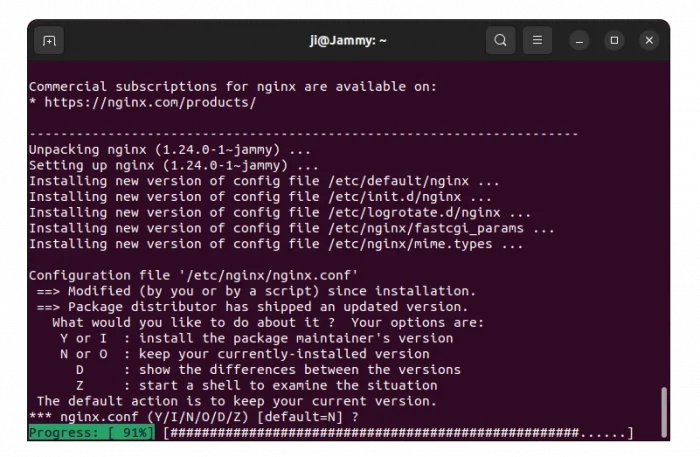Click the hash-mark progress bar
The height and width of the screenshot is (457, 700).
[398, 433]
